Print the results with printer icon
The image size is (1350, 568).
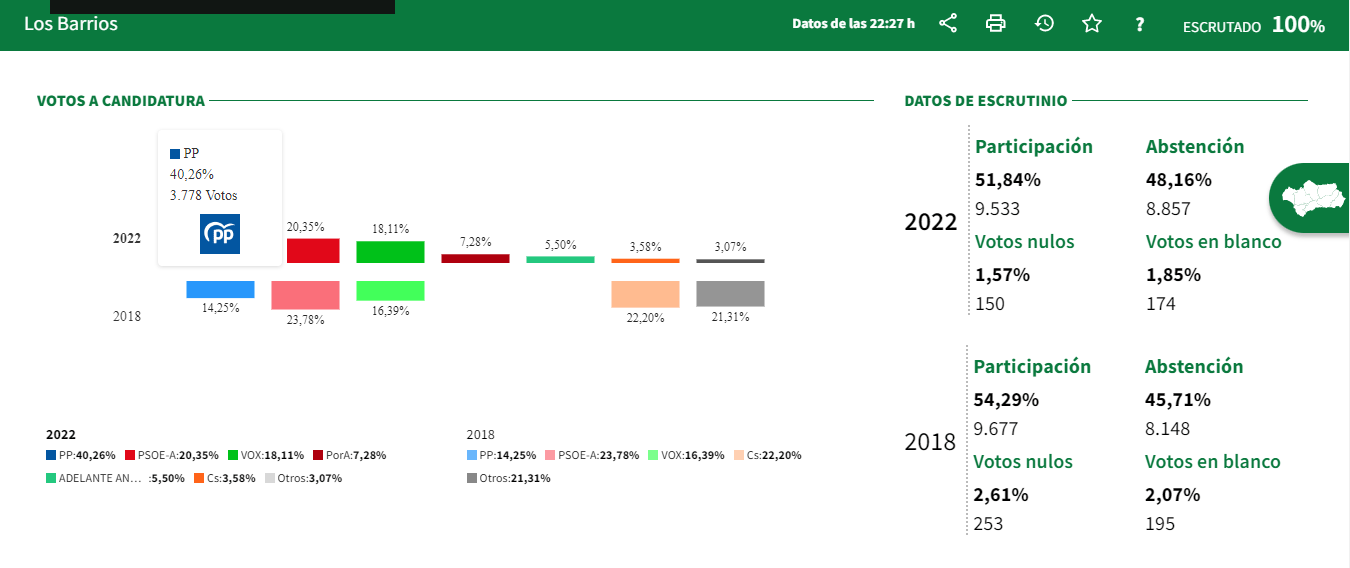996,24
